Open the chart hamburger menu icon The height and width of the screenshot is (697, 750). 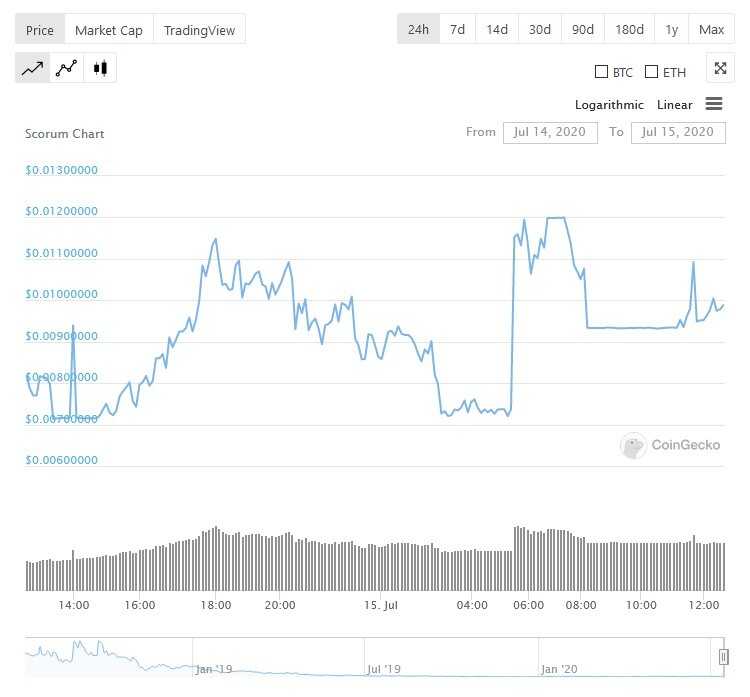[714, 104]
